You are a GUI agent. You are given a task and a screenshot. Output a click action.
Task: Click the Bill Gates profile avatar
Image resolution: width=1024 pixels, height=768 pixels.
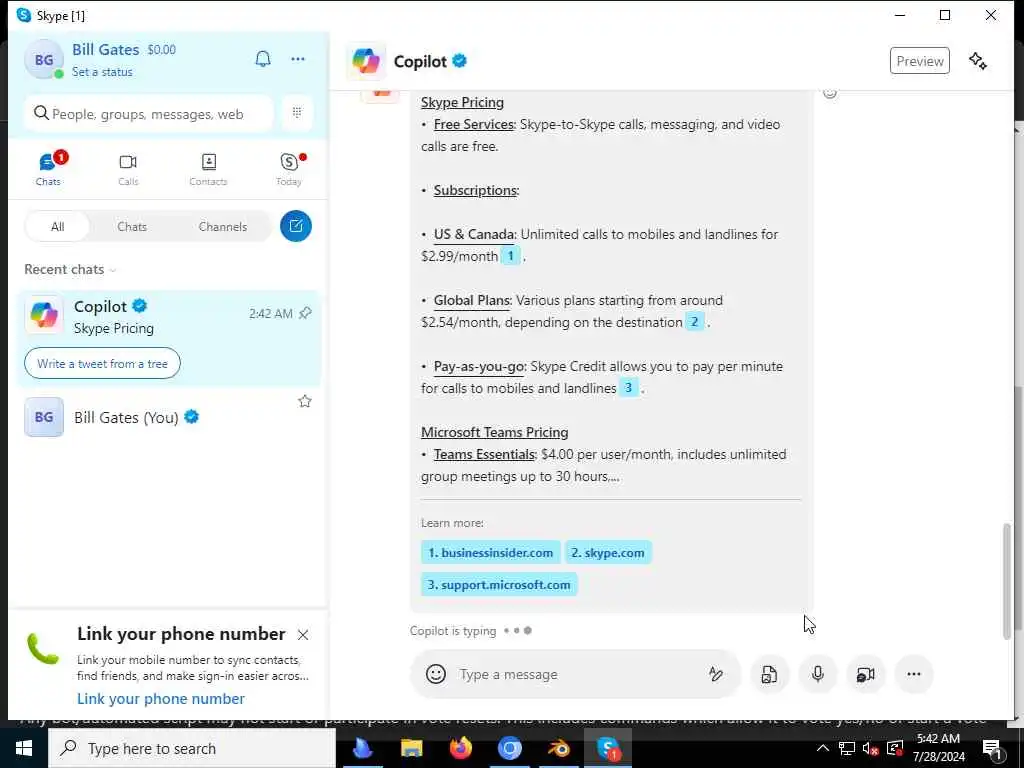(x=43, y=59)
